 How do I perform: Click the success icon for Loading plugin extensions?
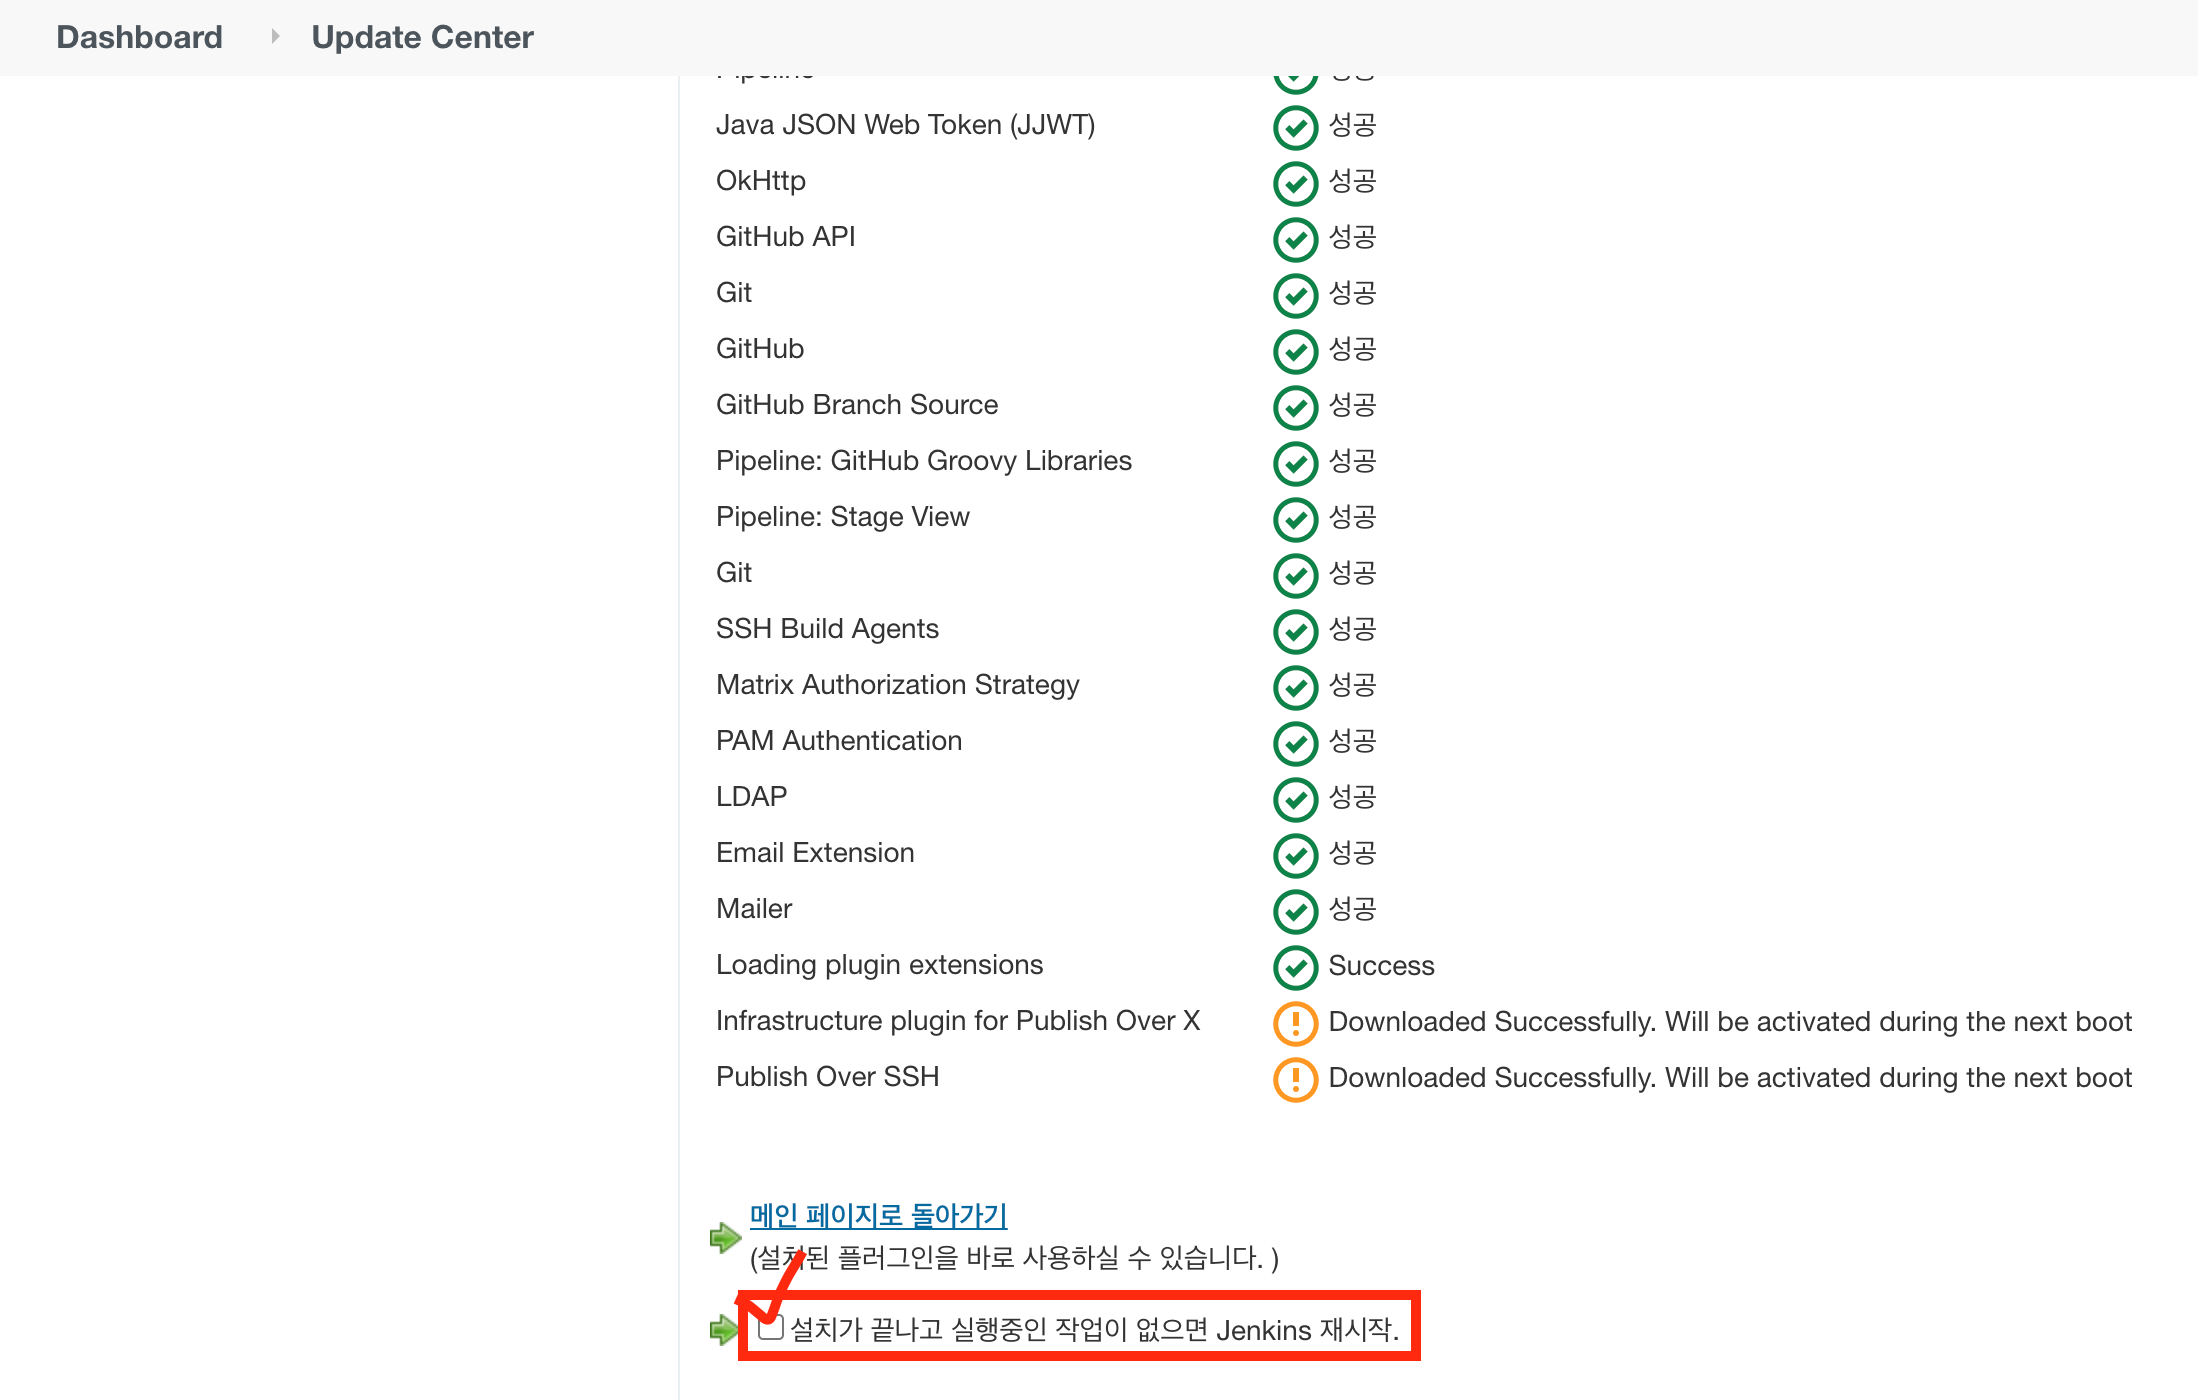pos(1295,967)
